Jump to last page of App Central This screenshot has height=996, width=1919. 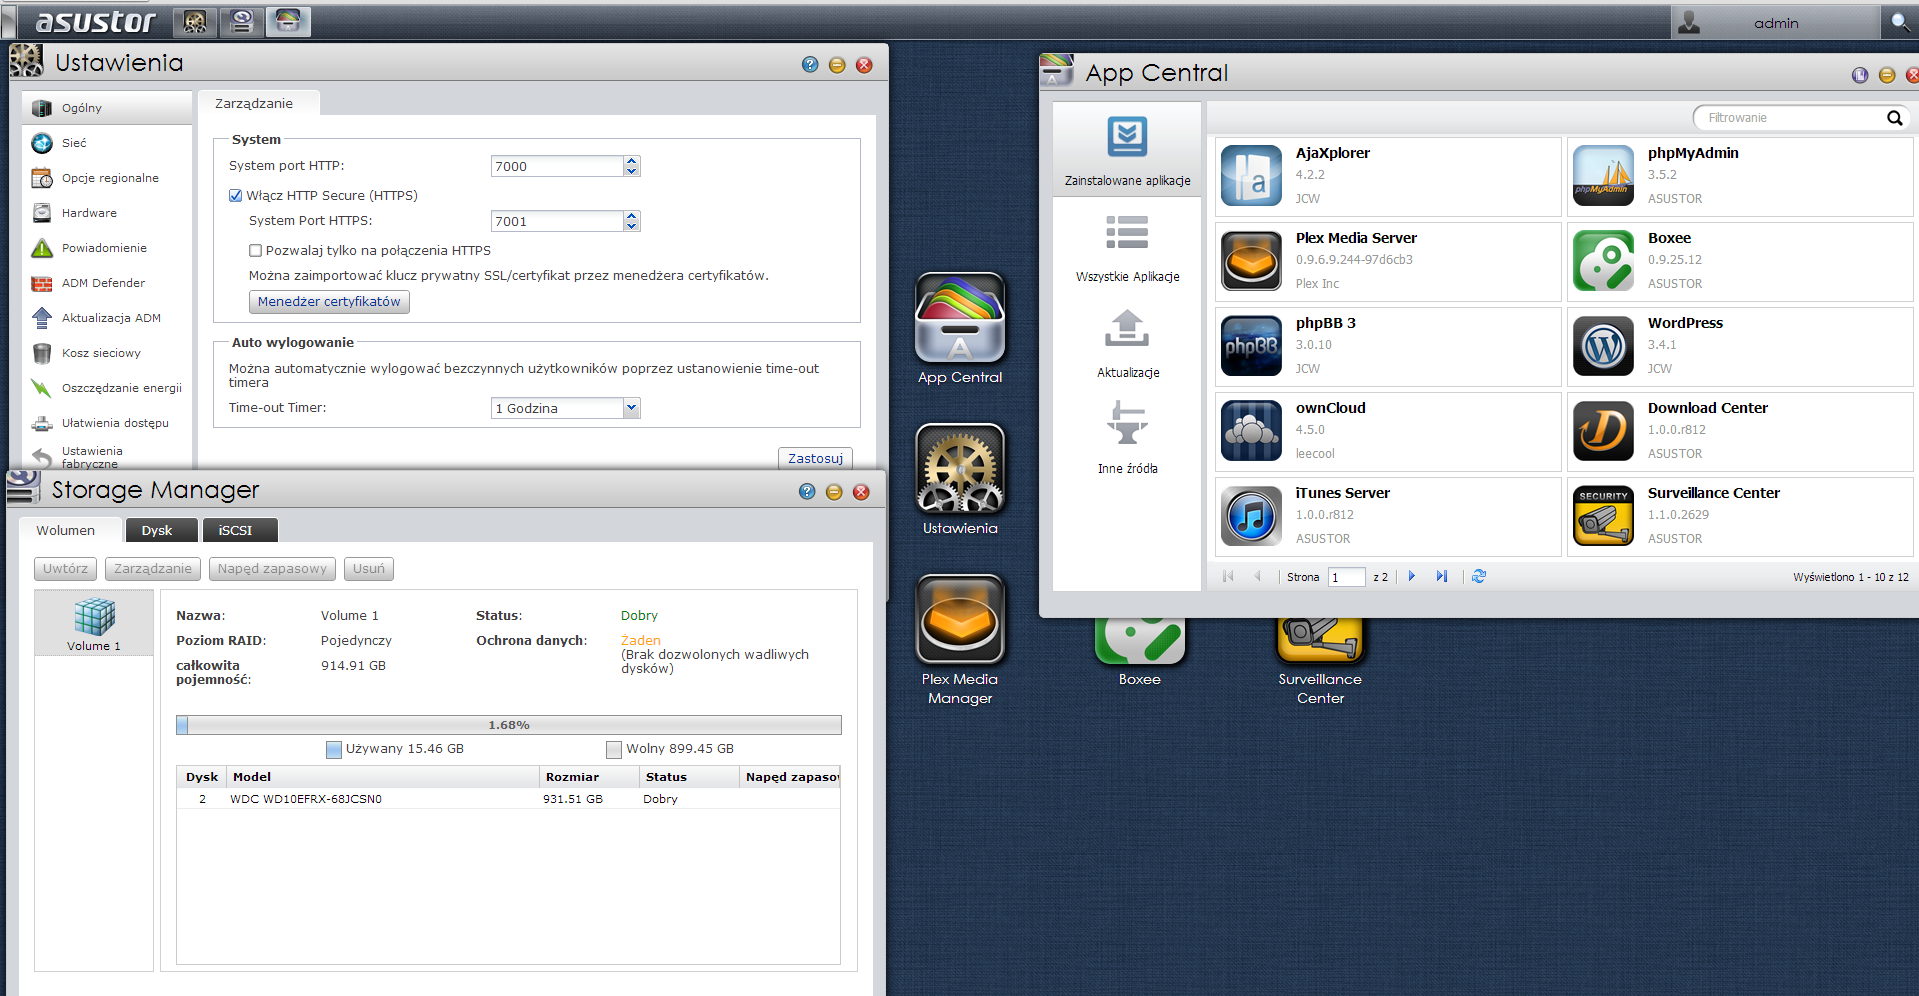pyautogui.click(x=1441, y=576)
